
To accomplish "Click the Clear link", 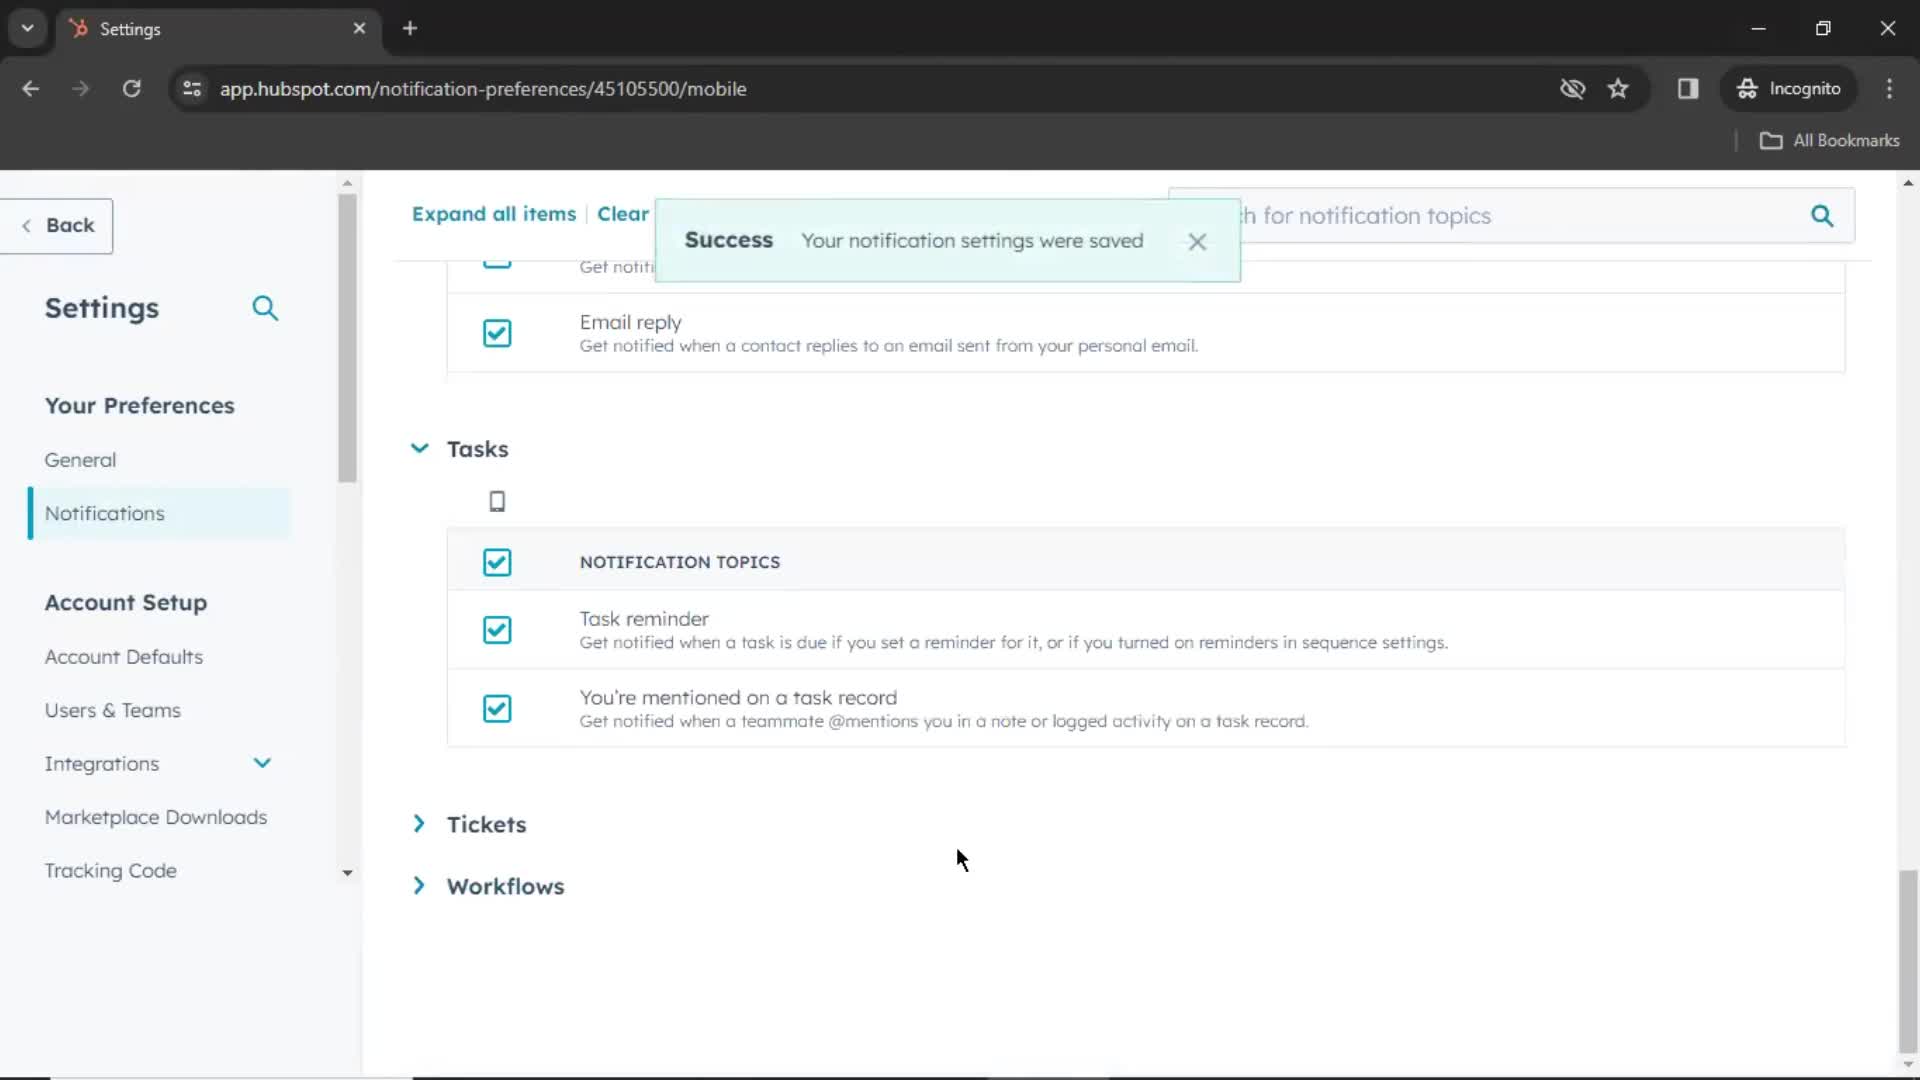I will [x=622, y=214].
